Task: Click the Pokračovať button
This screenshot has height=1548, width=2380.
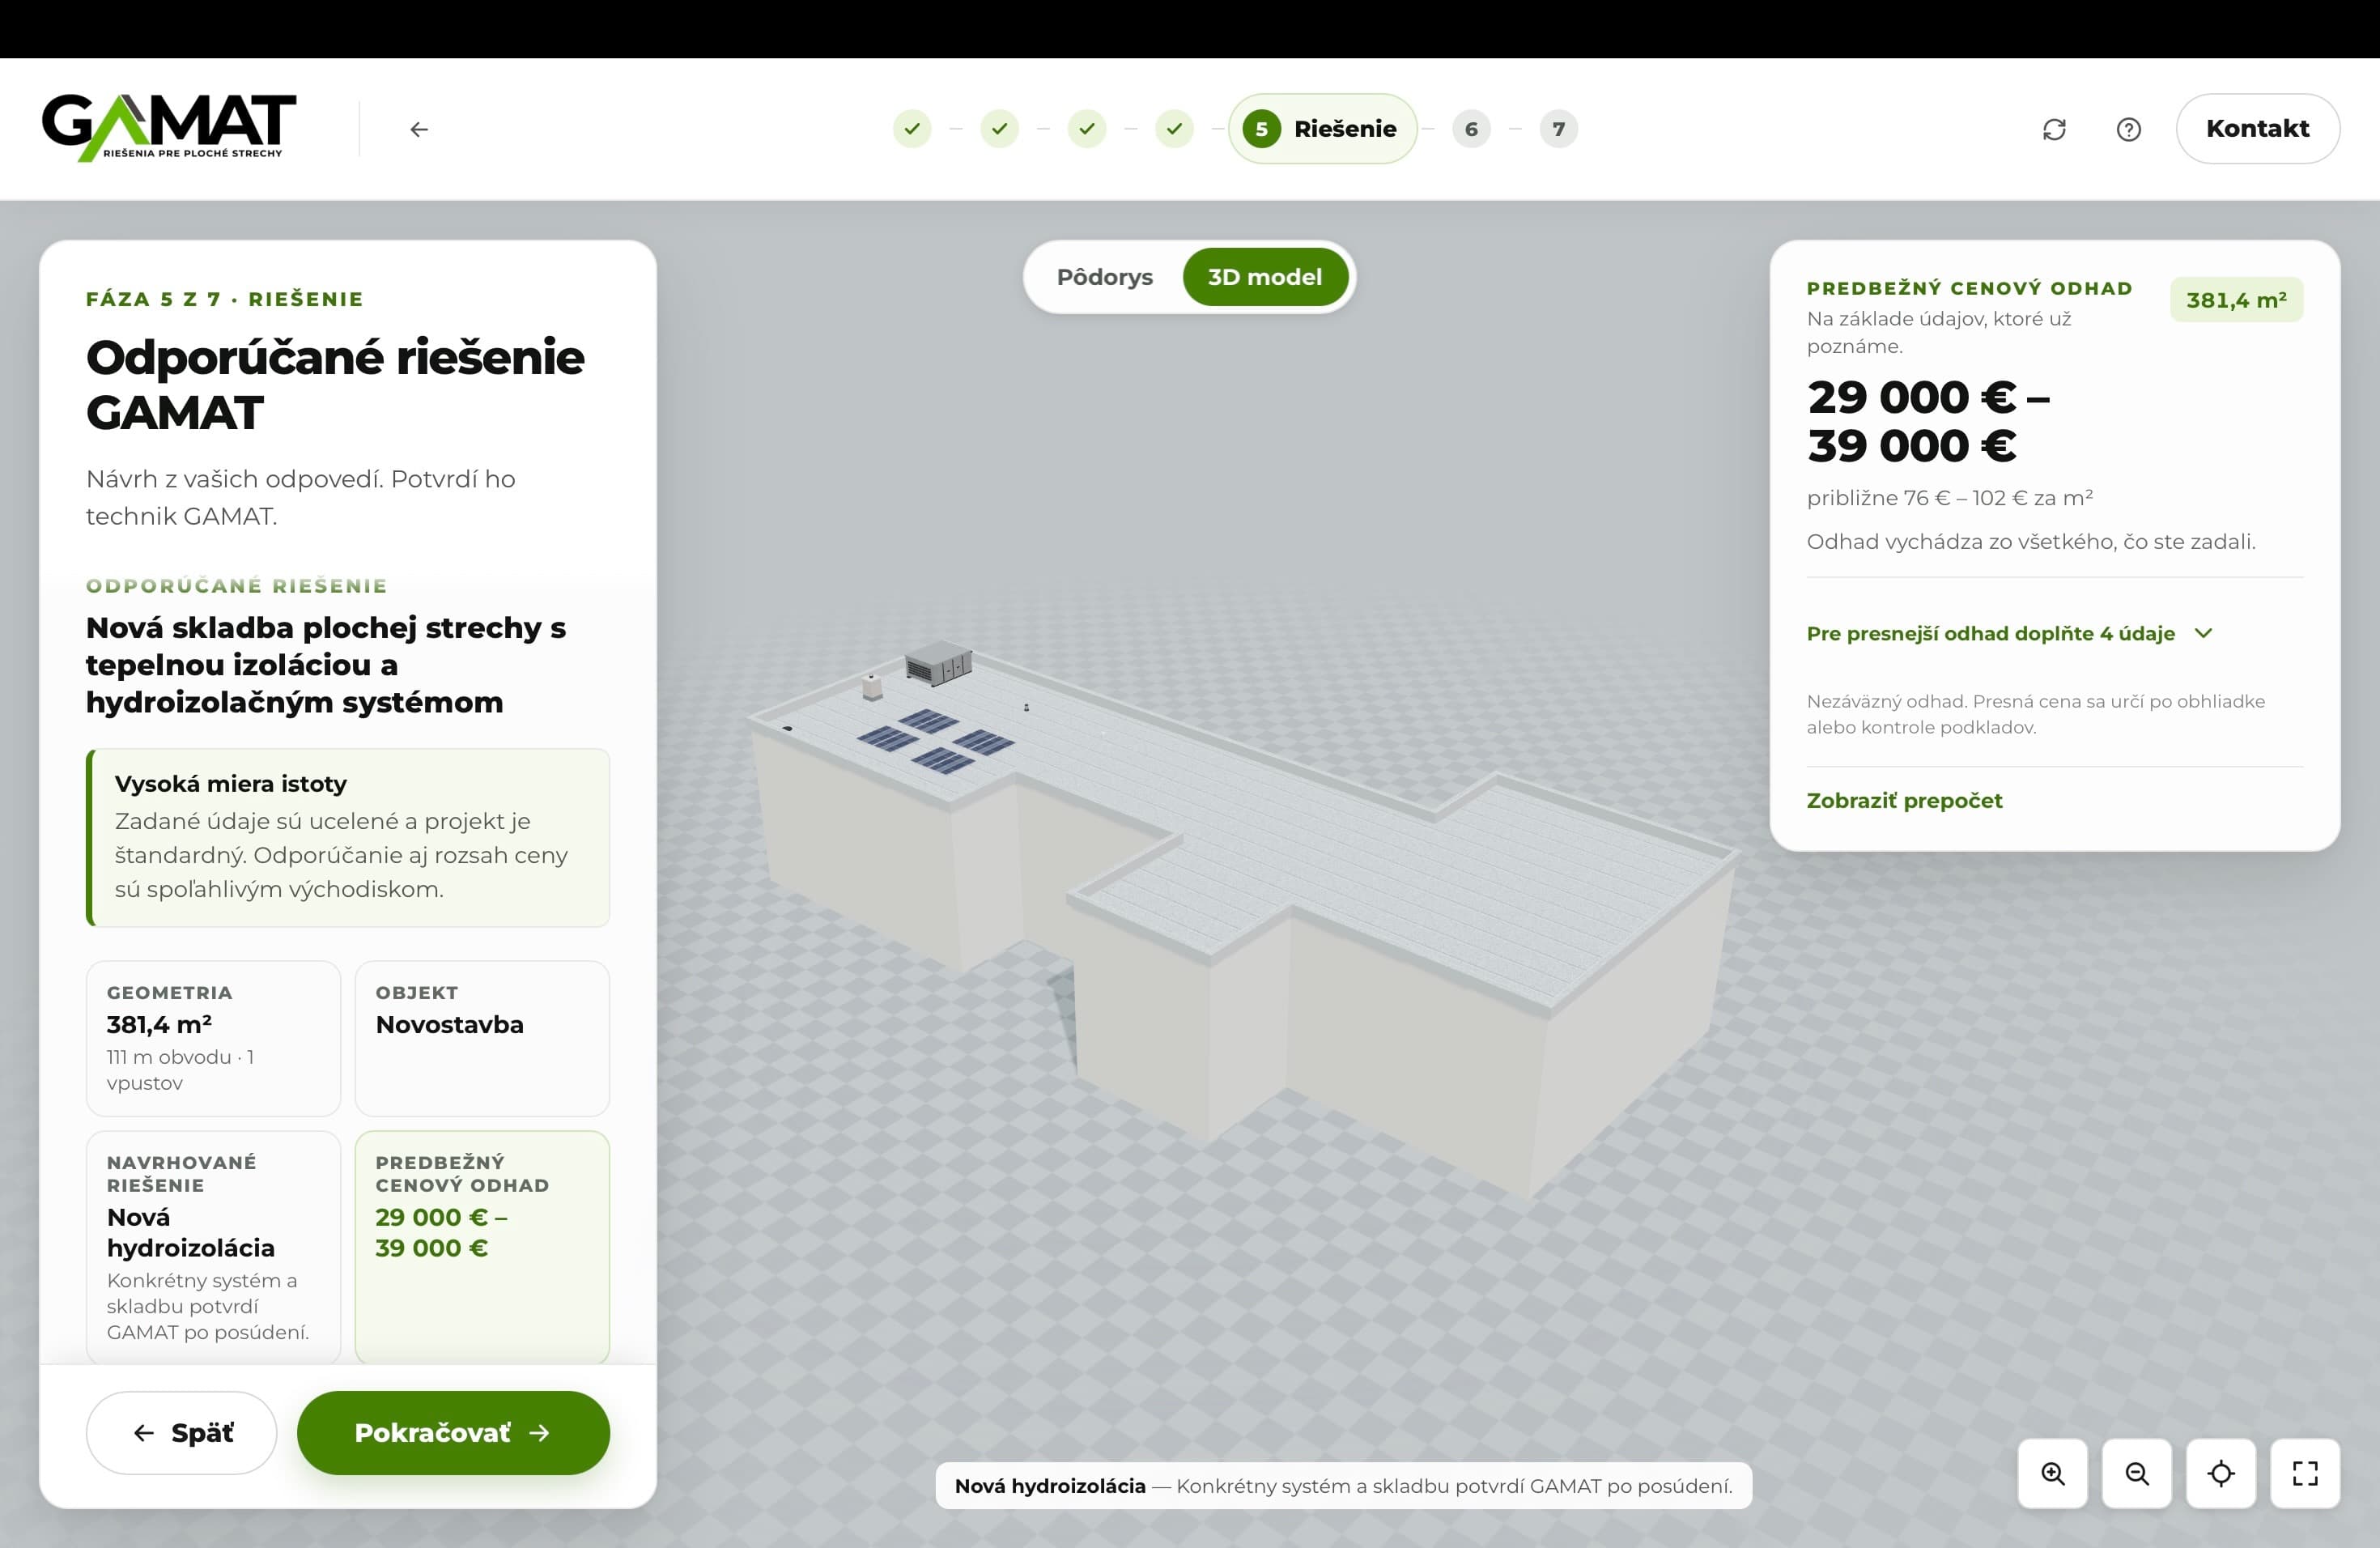Action: 453,1432
